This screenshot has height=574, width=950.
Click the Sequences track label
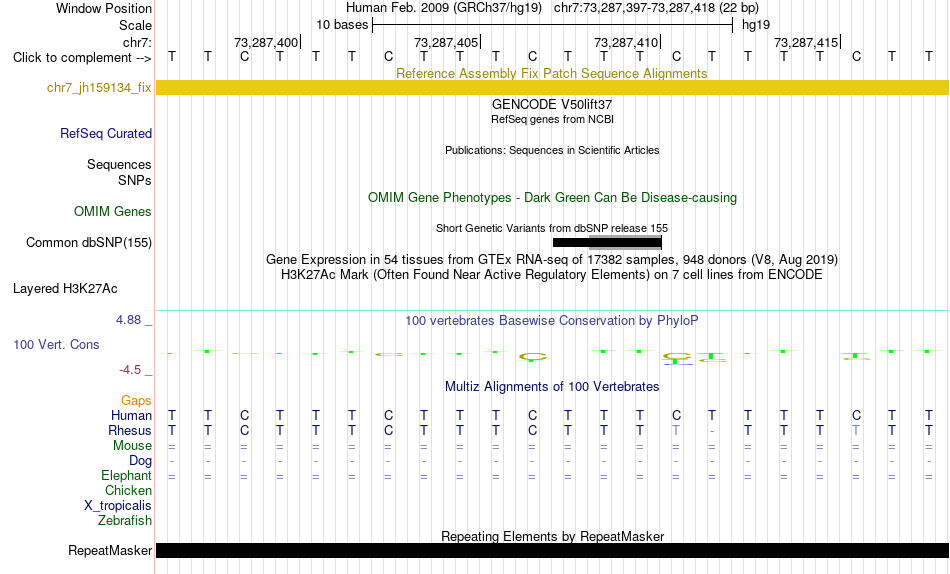pos(119,164)
